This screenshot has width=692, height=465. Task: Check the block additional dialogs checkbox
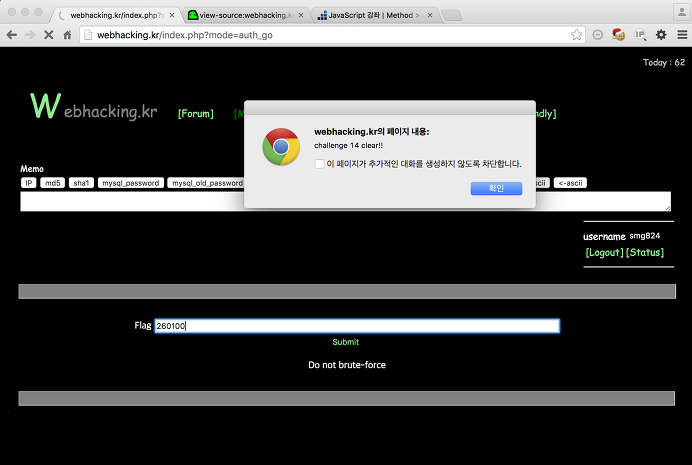pyautogui.click(x=320, y=164)
